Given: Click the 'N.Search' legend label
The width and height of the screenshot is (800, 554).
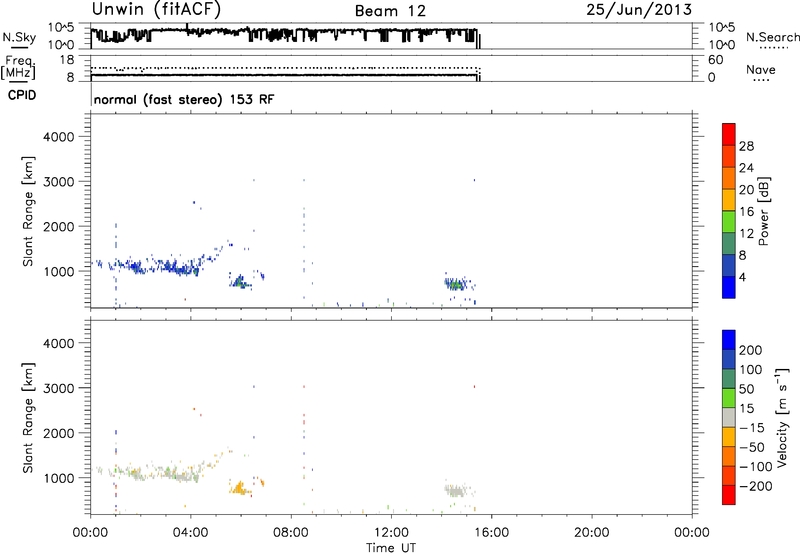Looking at the screenshot, I should [x=772, y=37].
